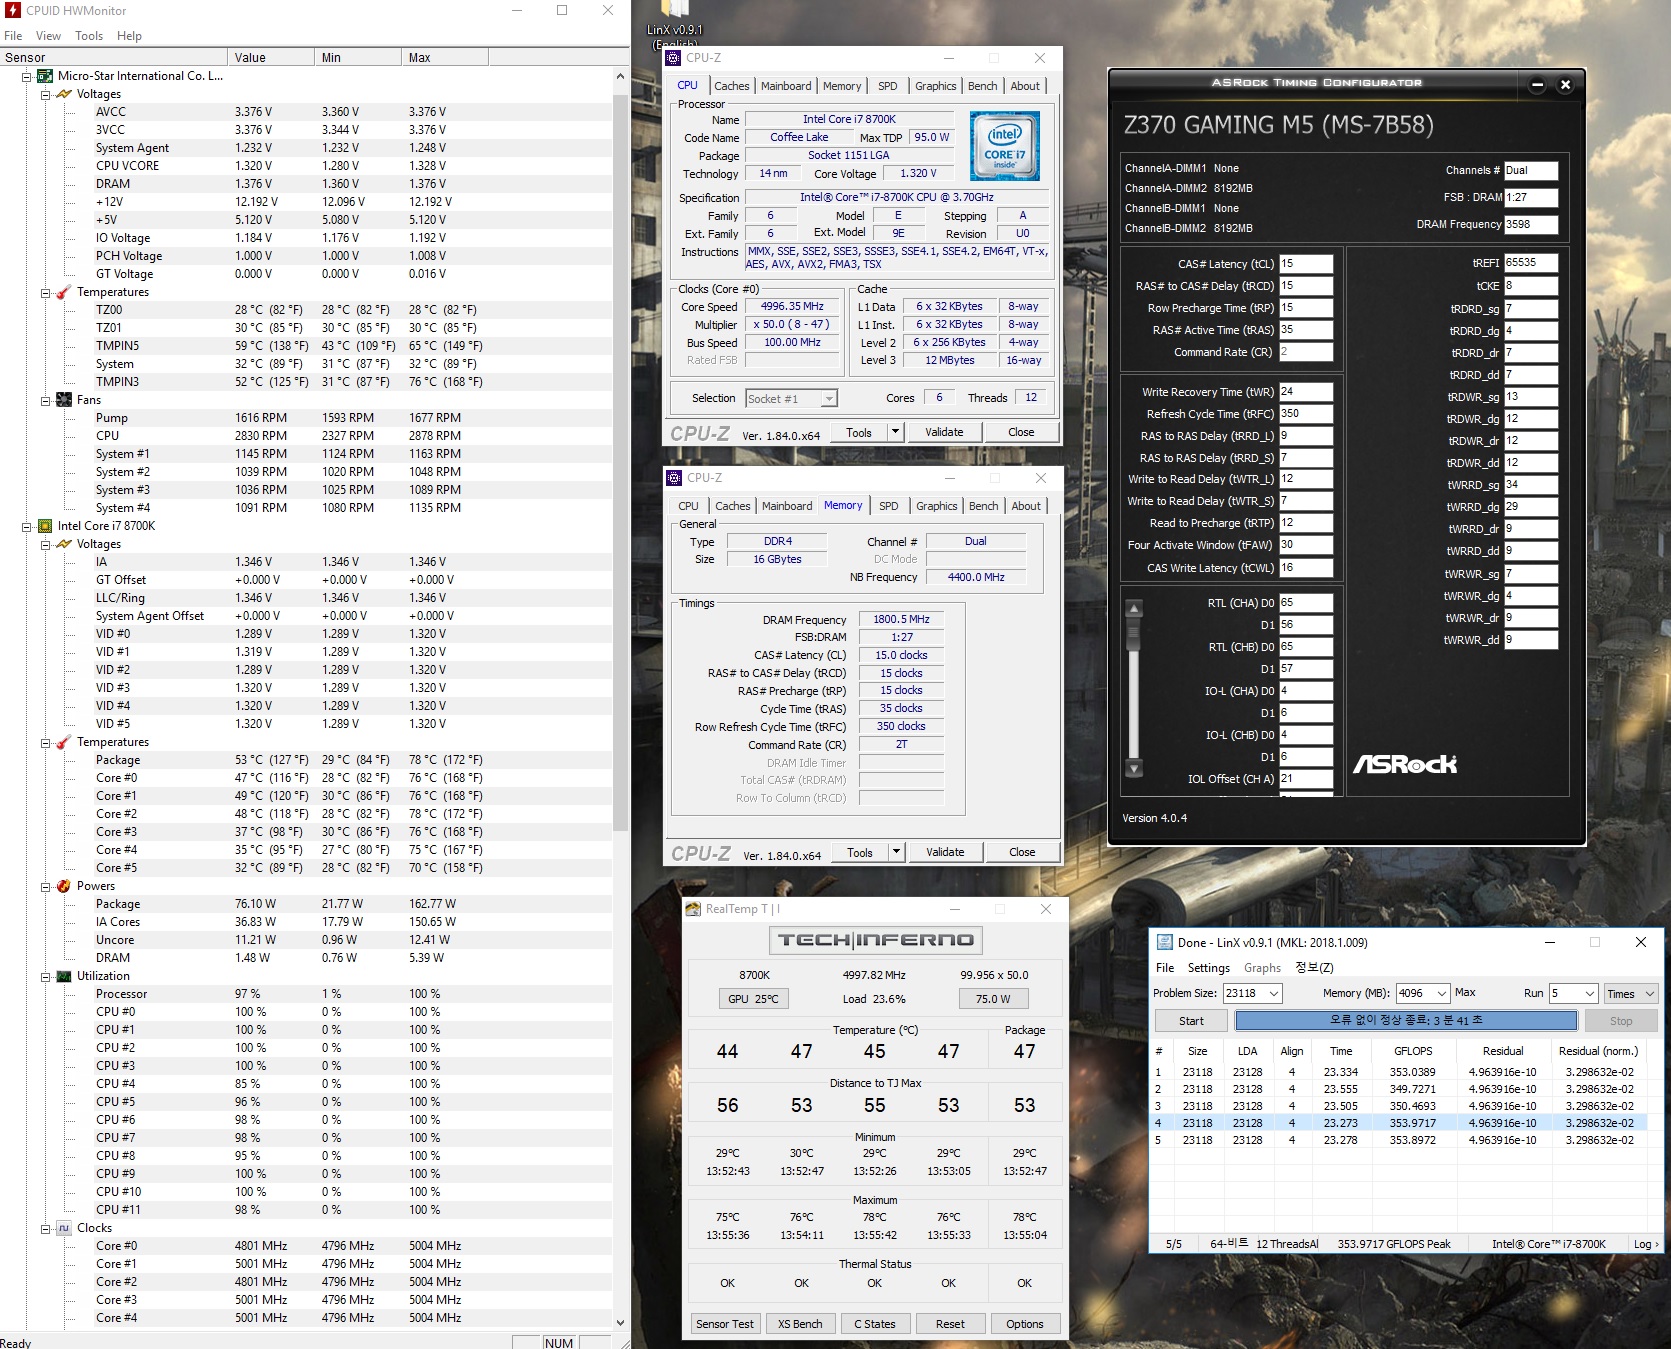The image size is (1671, 1349).
Task: Collapse the Utilization tree node
Action: 46,976
